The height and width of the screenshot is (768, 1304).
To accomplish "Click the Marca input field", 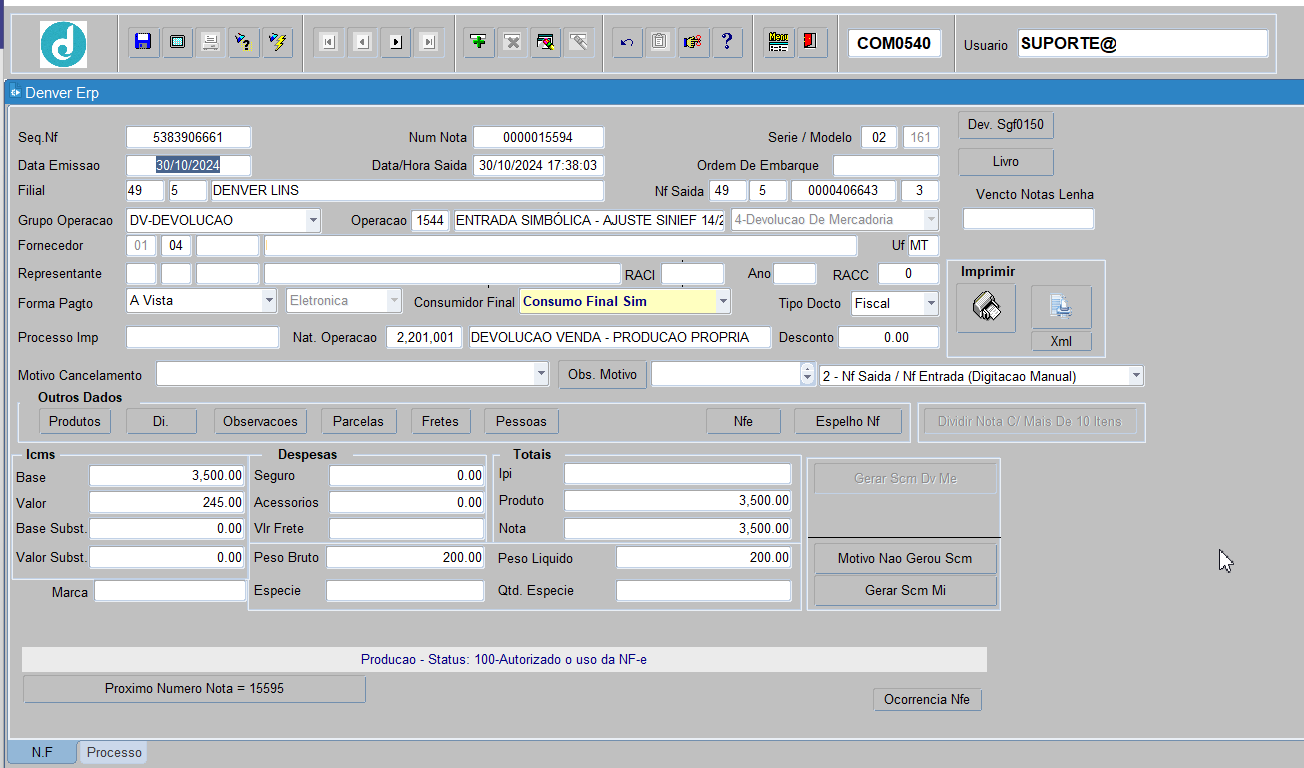I will click(x=169, y=592).
